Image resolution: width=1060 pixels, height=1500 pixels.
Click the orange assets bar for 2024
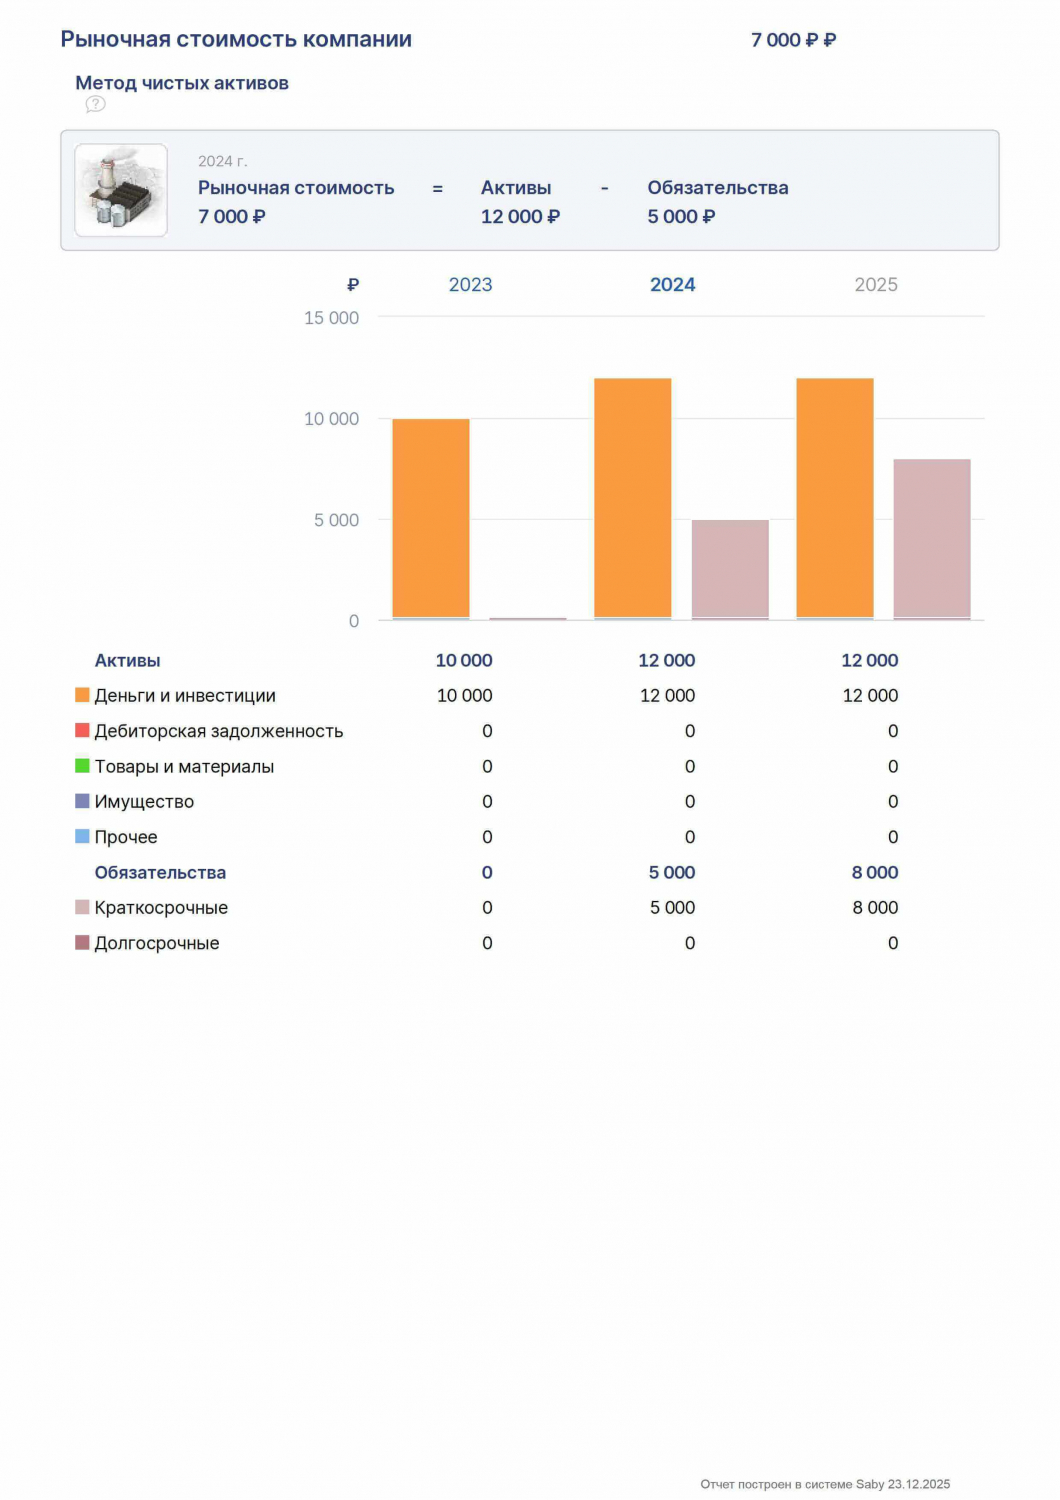633,499
